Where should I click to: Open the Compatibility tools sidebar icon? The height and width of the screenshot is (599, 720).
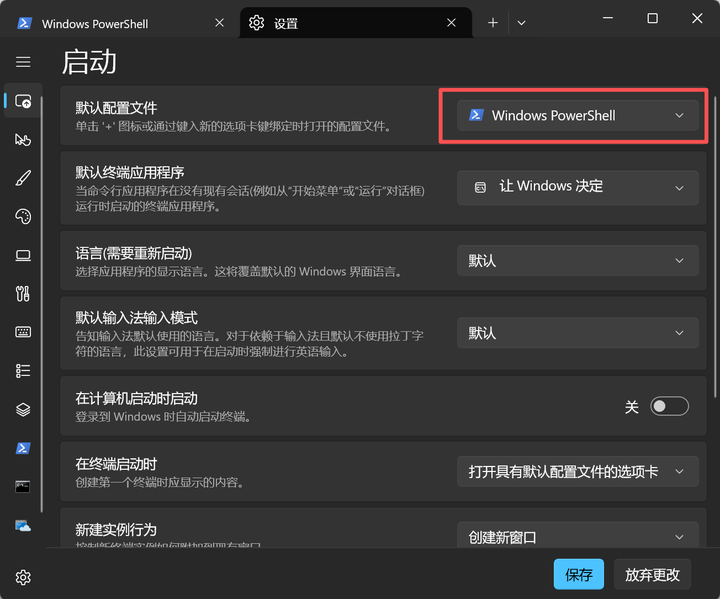click(23, 294)
